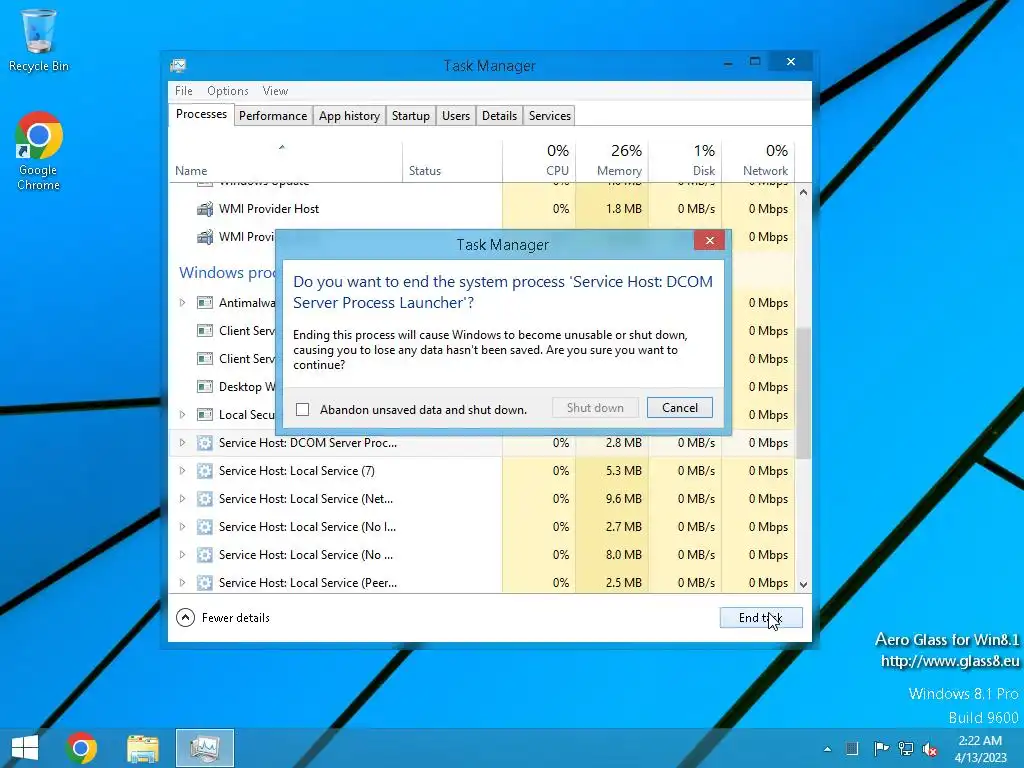Sort by the Network column header
Screen dimensions: 1024x768
pos(758,161)
